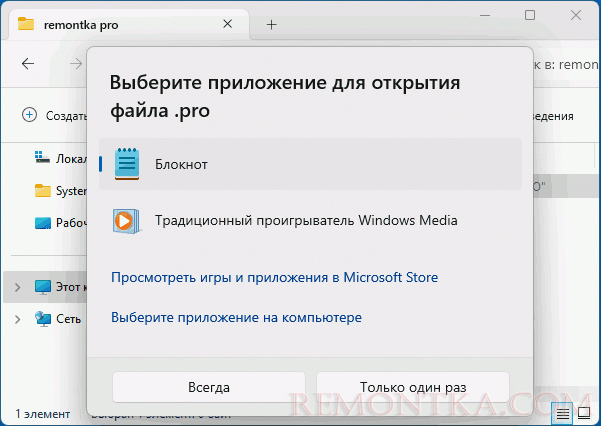Close the Explorer window

pyautogui.click(x=576, y=15)
